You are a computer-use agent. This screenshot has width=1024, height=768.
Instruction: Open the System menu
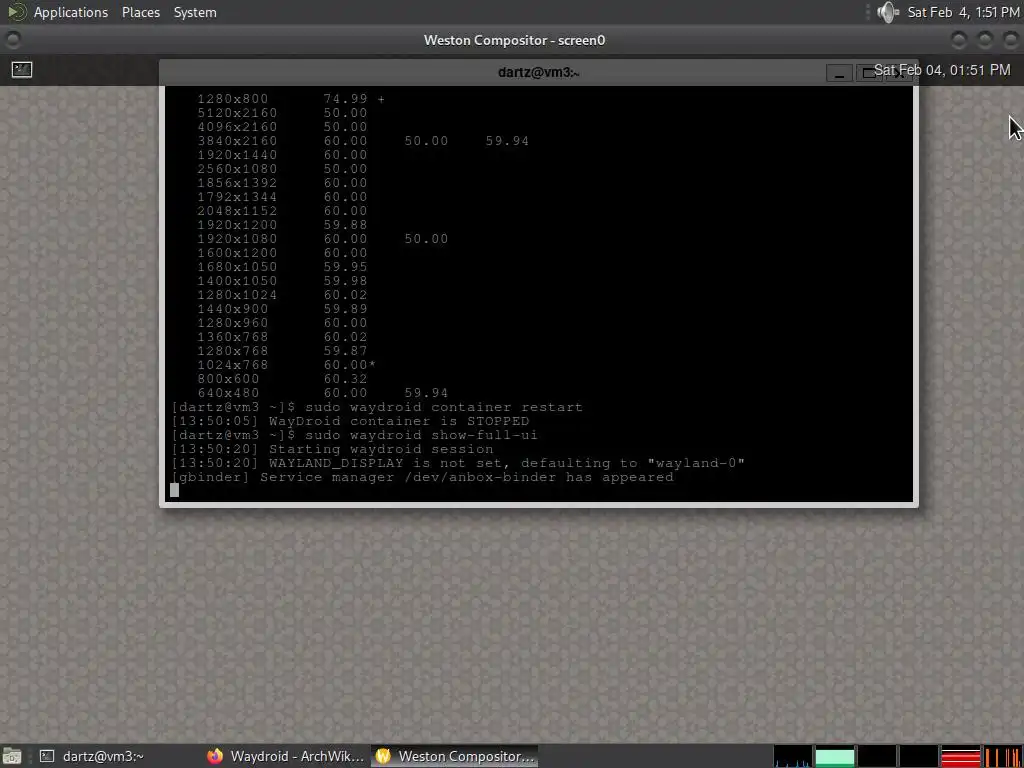pos(195,12)
